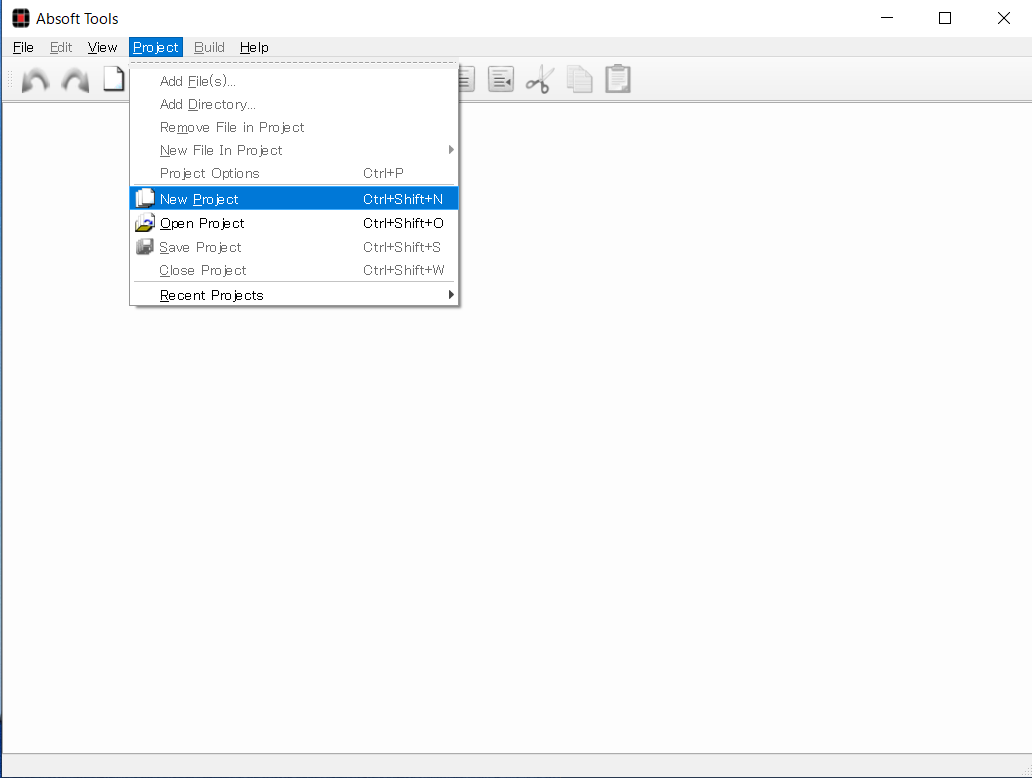Maximize the Absoft Tools window
The height and width of the screenshot is (778, 1032).
[944, 18]
